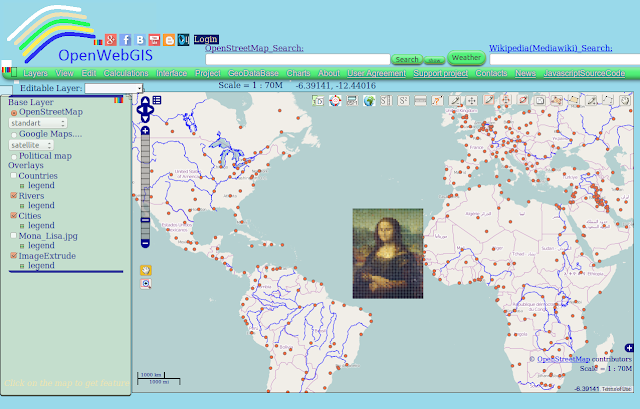Screen dimensions: 640x409
Task: Enable the Mona_Lisa.jpg layer checkbox
Action: point(13,236)
